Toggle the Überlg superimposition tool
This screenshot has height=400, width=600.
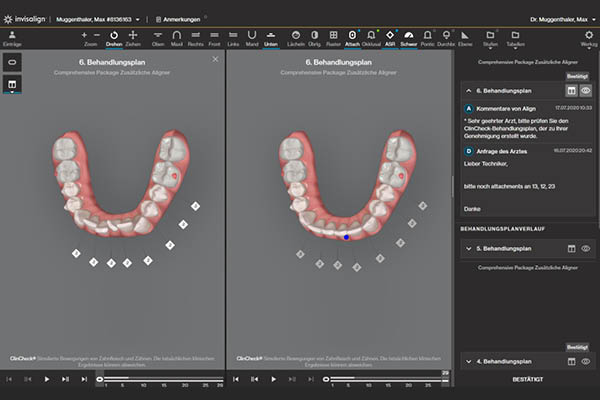coord(314,39)
